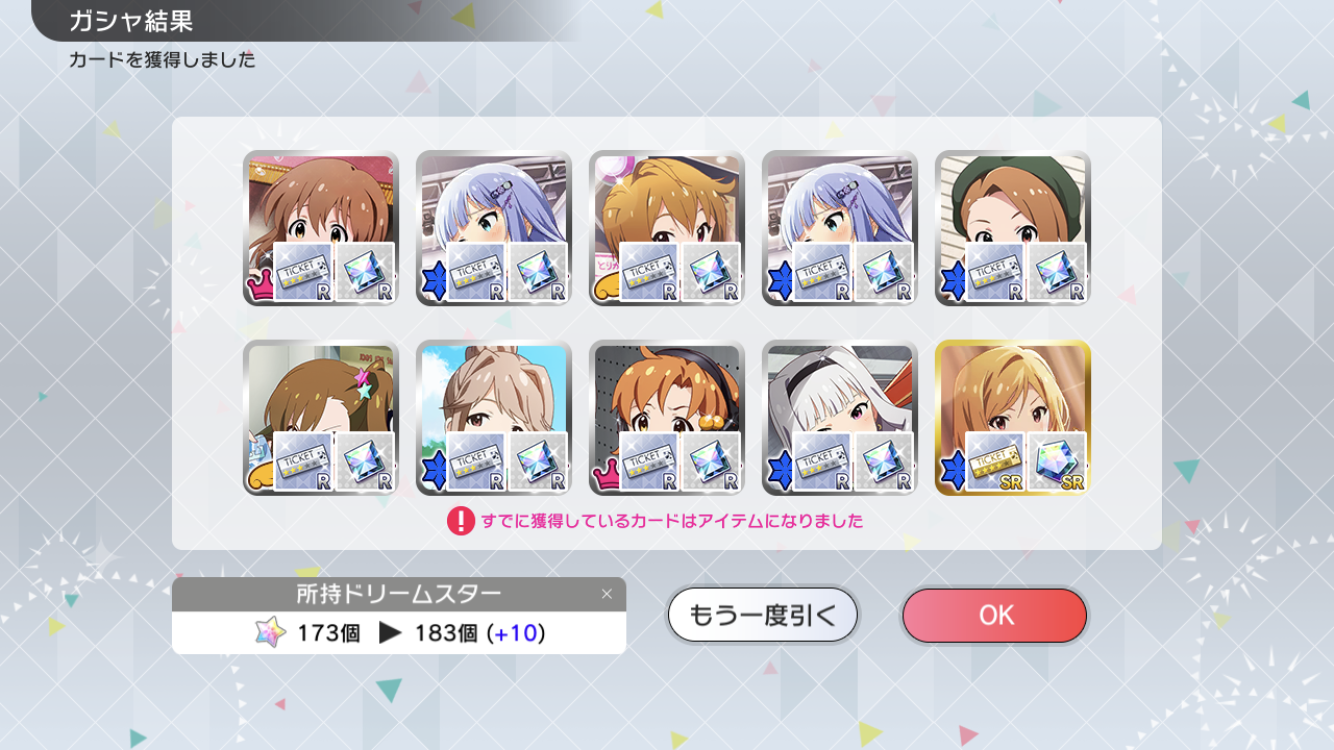The height and width of the screenshot is (750, 1334).
Task: Tap the SR crystal gem icon
Action: 1057,462
